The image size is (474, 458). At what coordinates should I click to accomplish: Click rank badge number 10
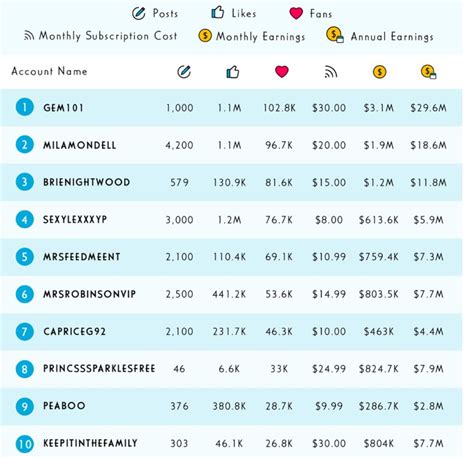(x=25, y=444)
